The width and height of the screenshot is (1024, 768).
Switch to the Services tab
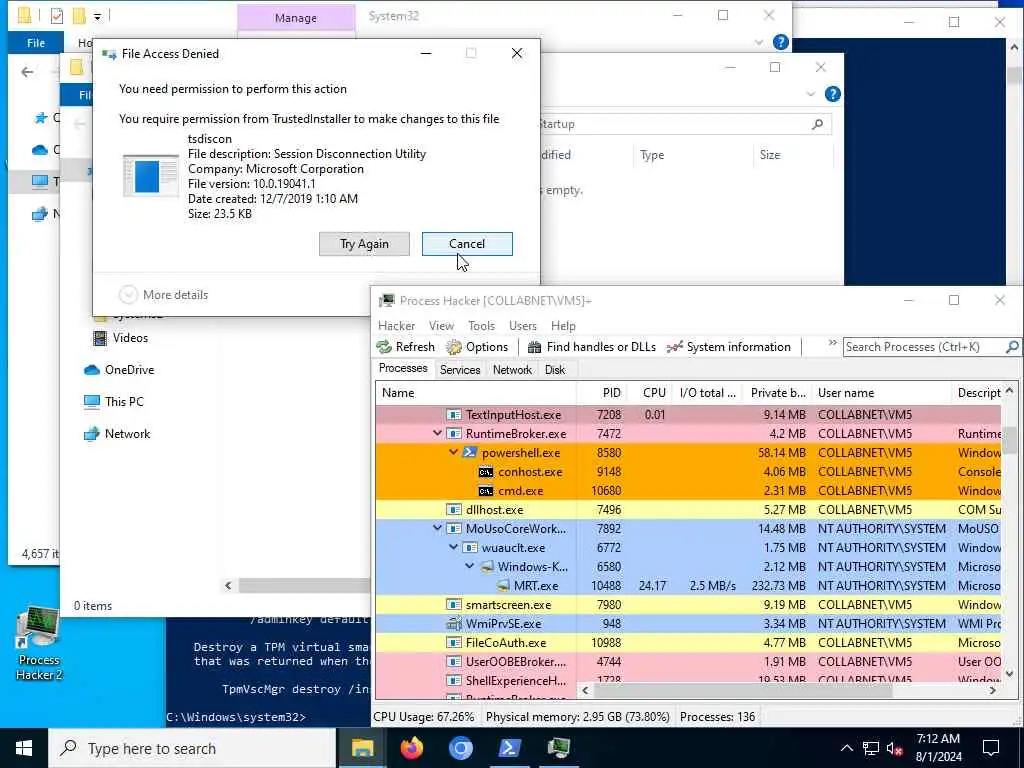(x=460, y=370)
